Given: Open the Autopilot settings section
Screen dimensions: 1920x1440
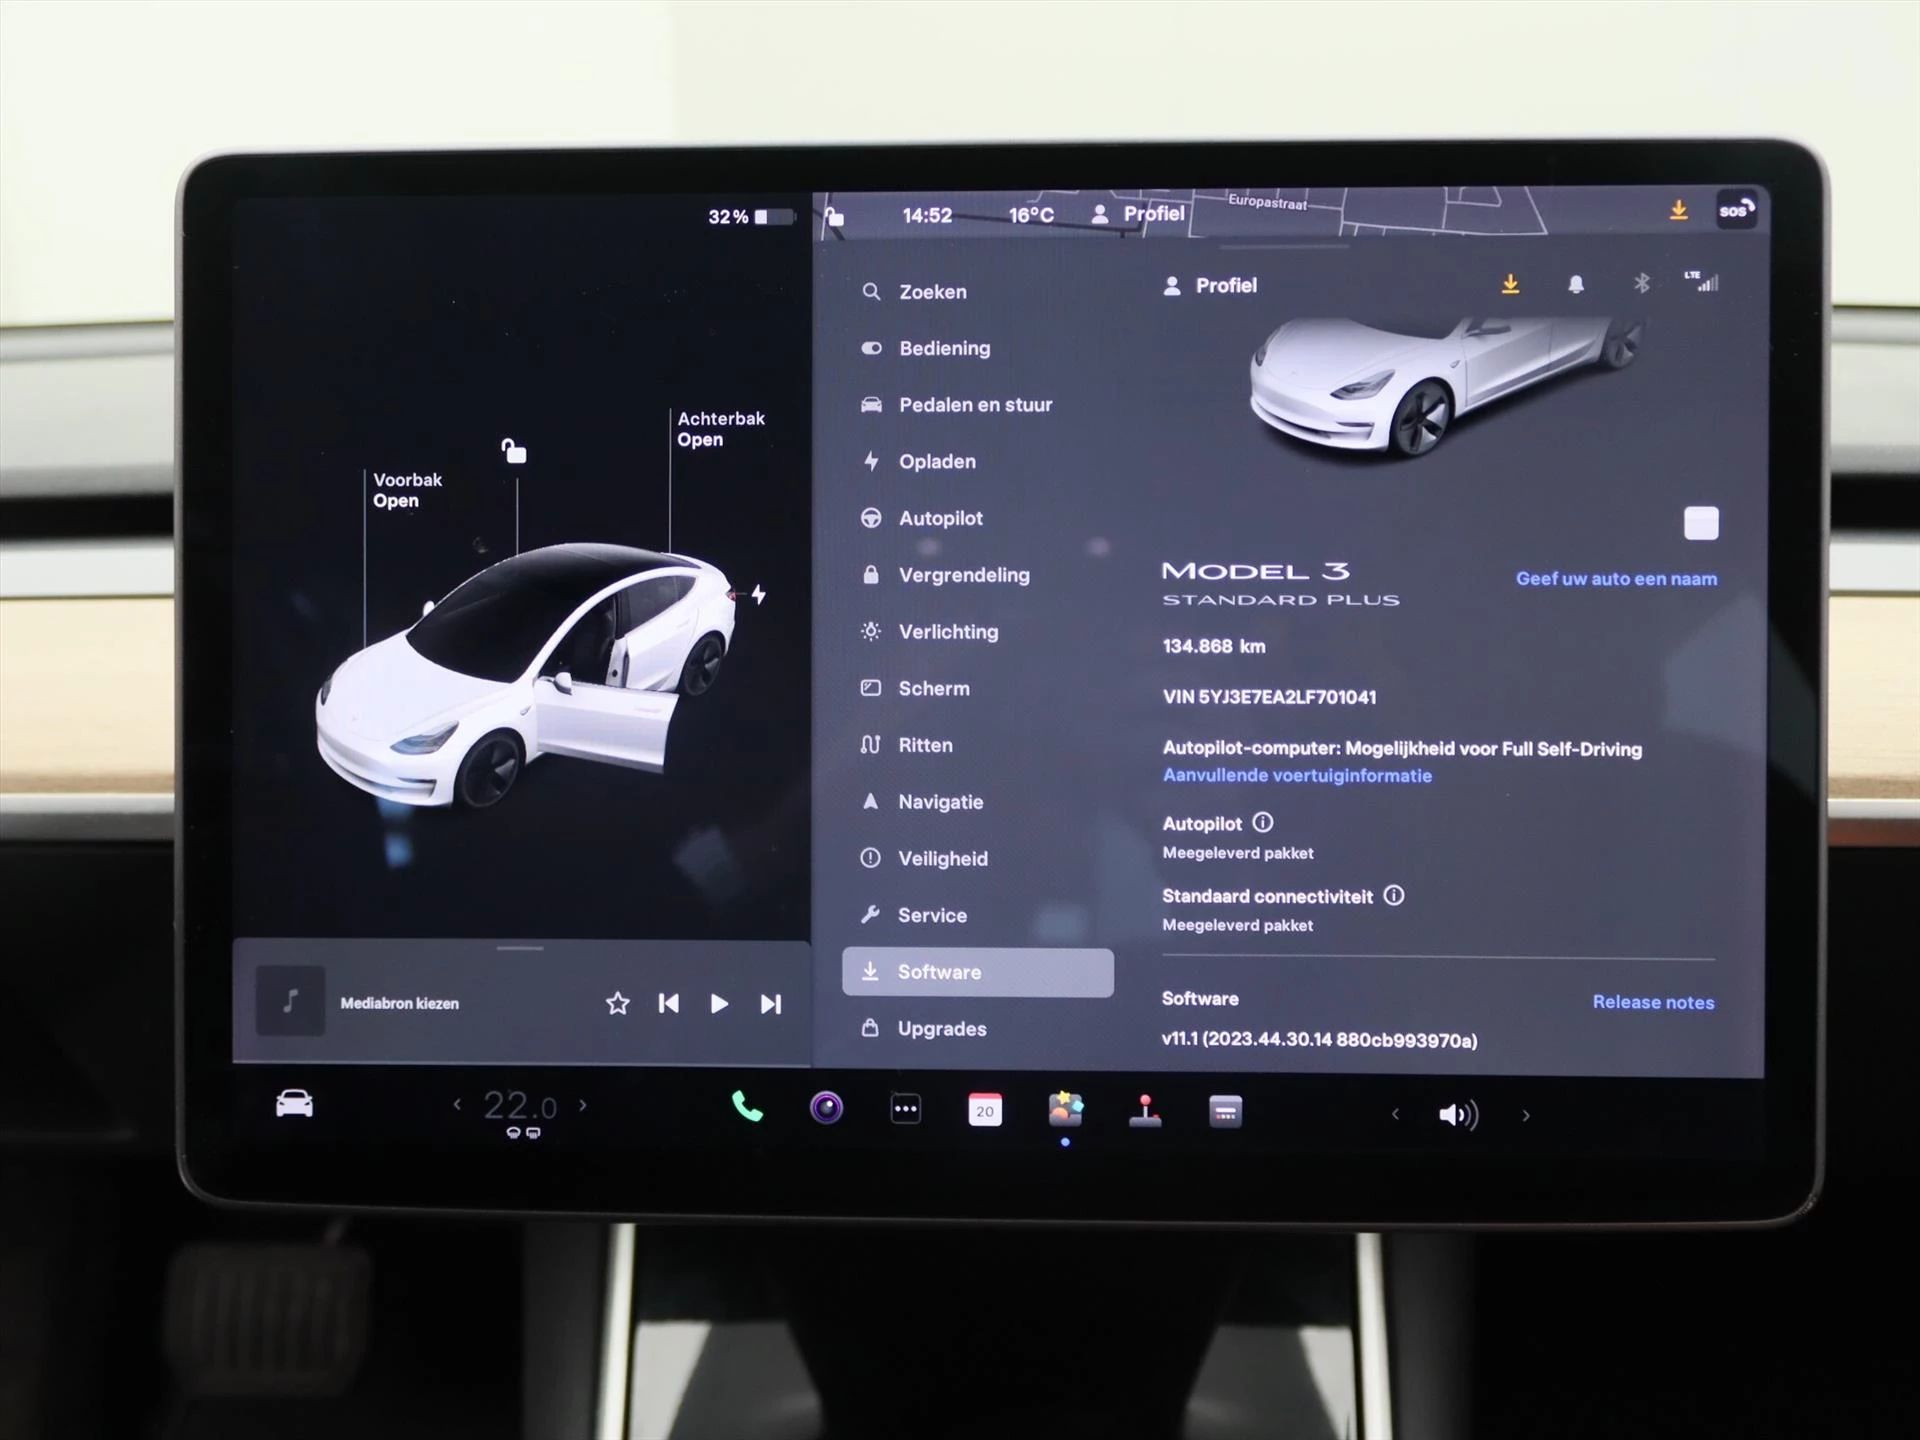Looking at the screenshot, I should (941, 518).
